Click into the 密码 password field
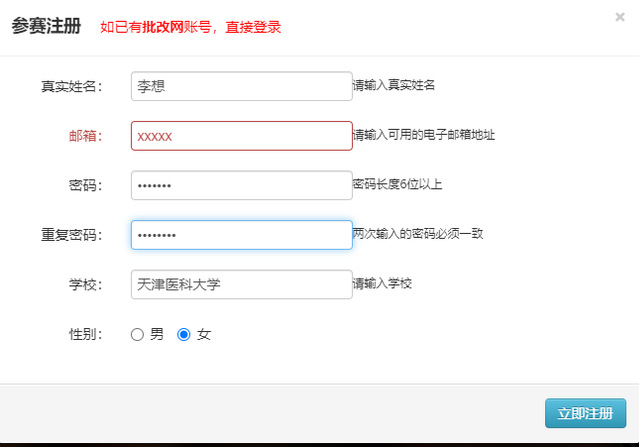 242,185
